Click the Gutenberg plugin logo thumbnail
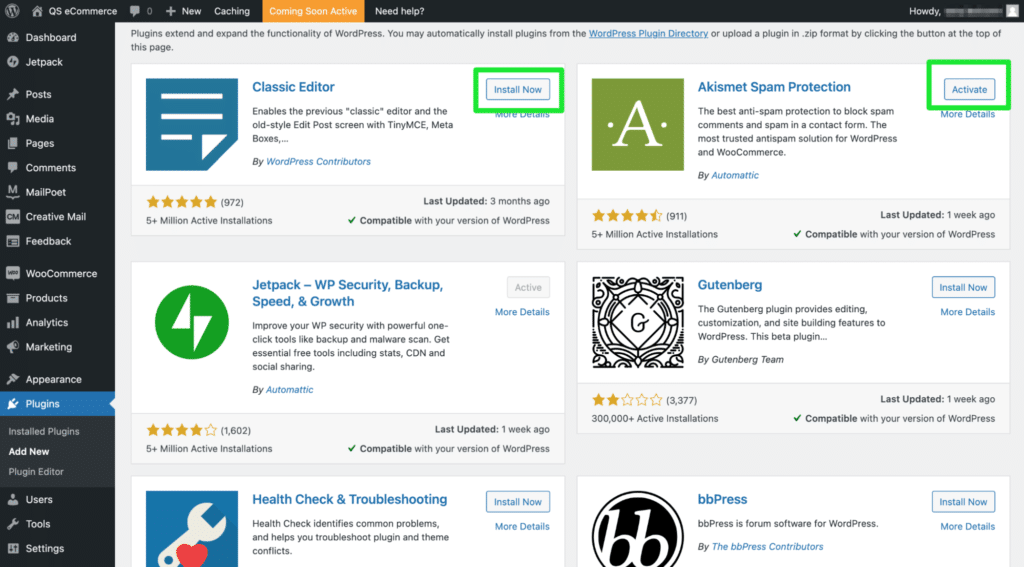Screen dimensions: 1024x567 coord(637,322)
